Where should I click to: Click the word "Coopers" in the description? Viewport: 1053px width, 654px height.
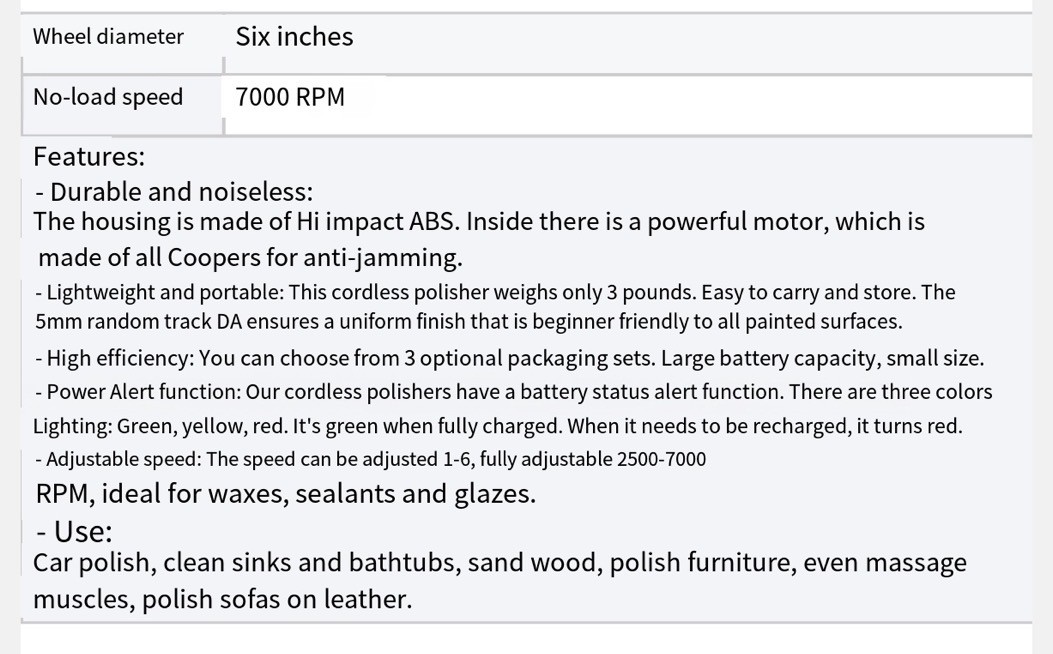[x=213, y=257]
